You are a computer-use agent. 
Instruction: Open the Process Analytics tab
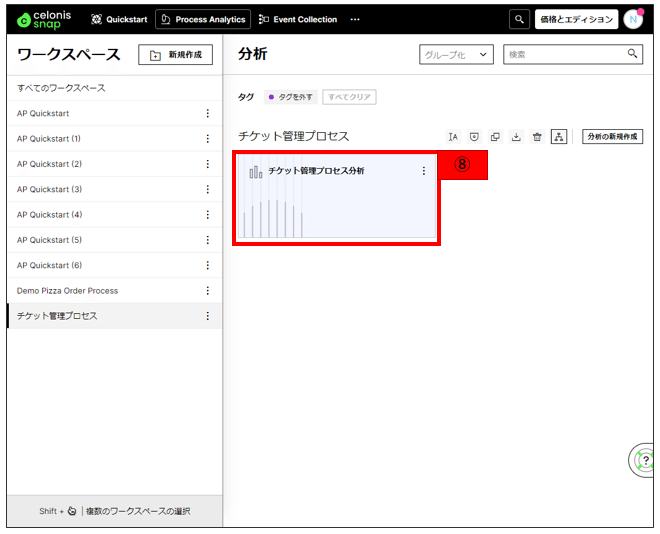(203, 19)
